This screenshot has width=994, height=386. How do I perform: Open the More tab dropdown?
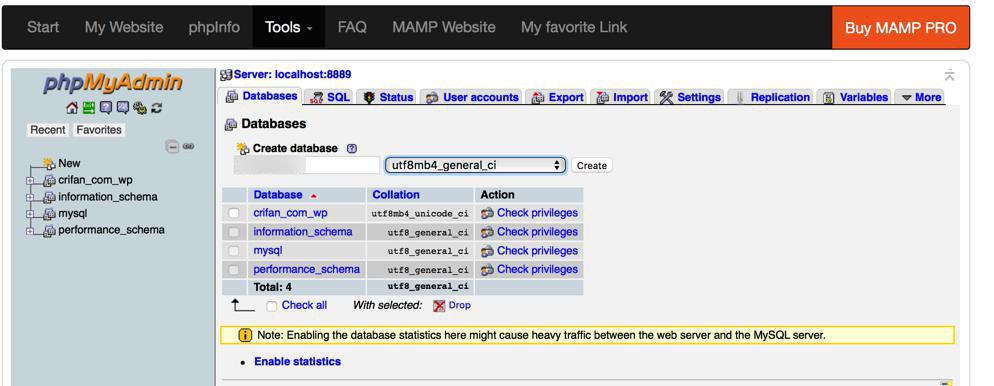pos(920,98)
